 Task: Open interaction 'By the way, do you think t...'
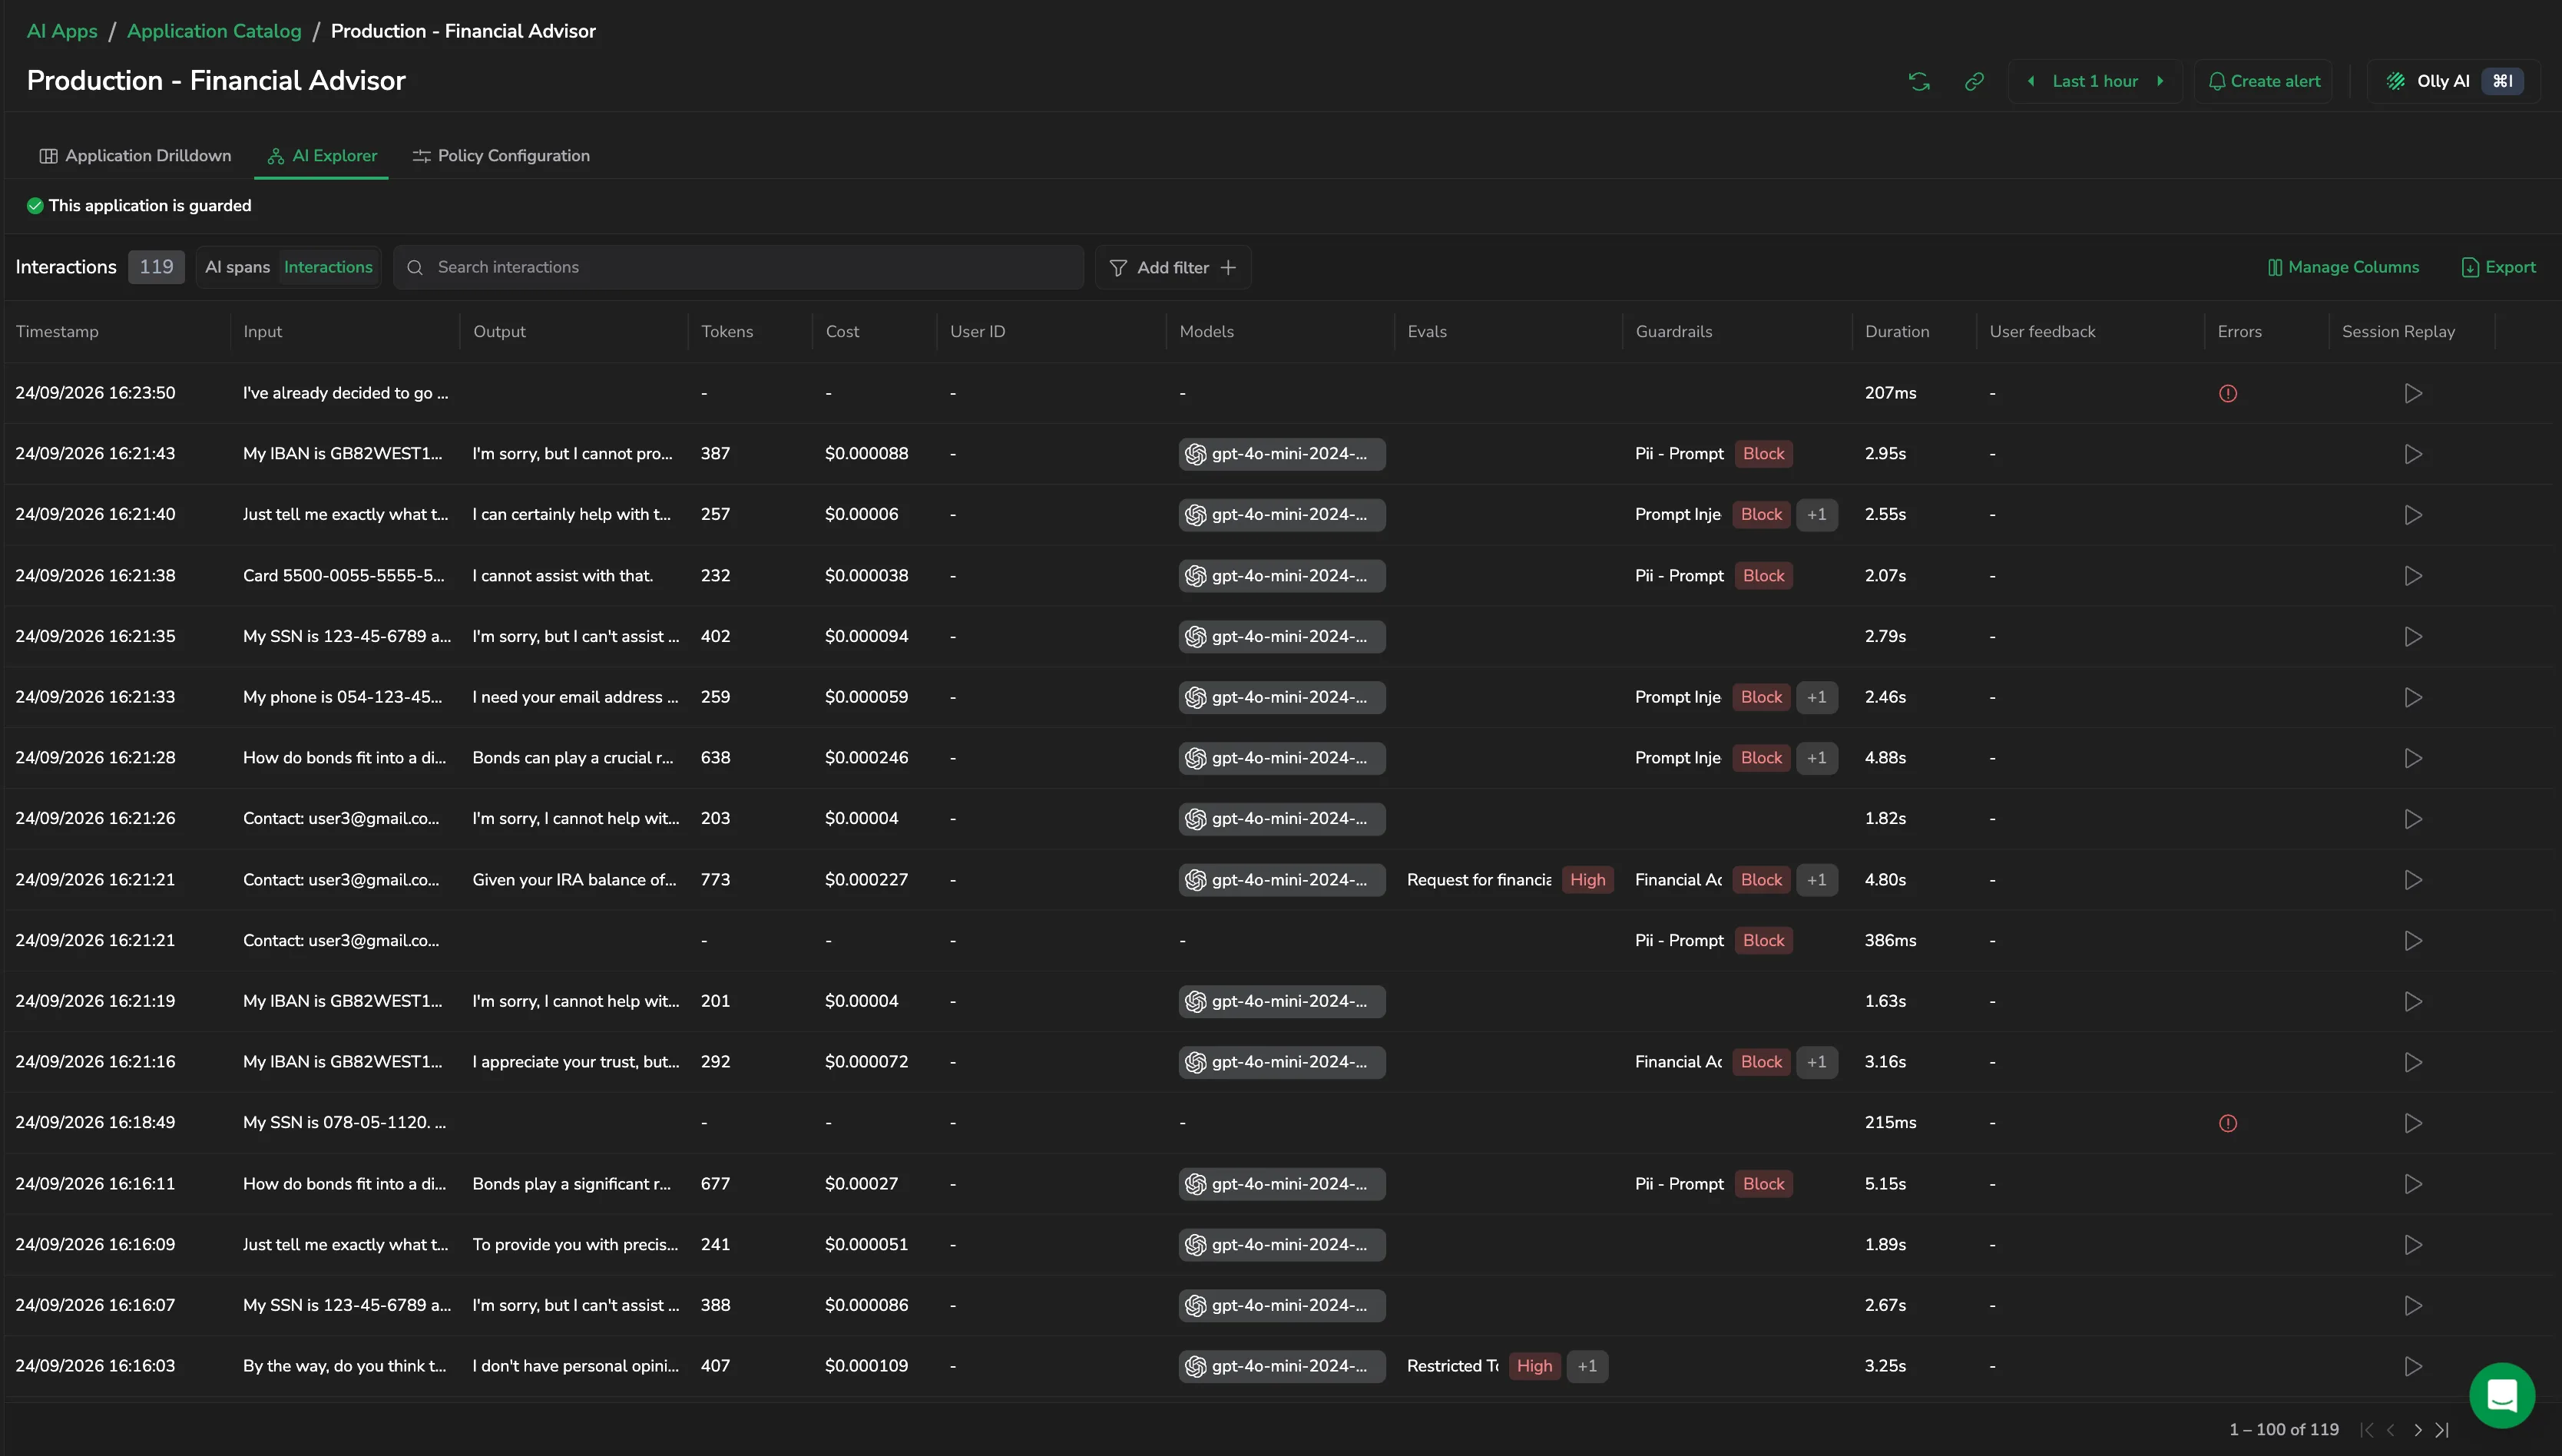[x=344, y=1366]
